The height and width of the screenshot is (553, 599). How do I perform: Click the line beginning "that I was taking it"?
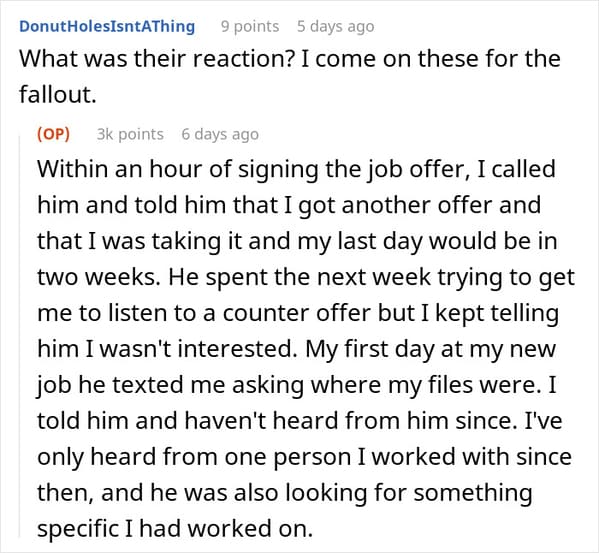pyautogui.click(x=297, y=241)
